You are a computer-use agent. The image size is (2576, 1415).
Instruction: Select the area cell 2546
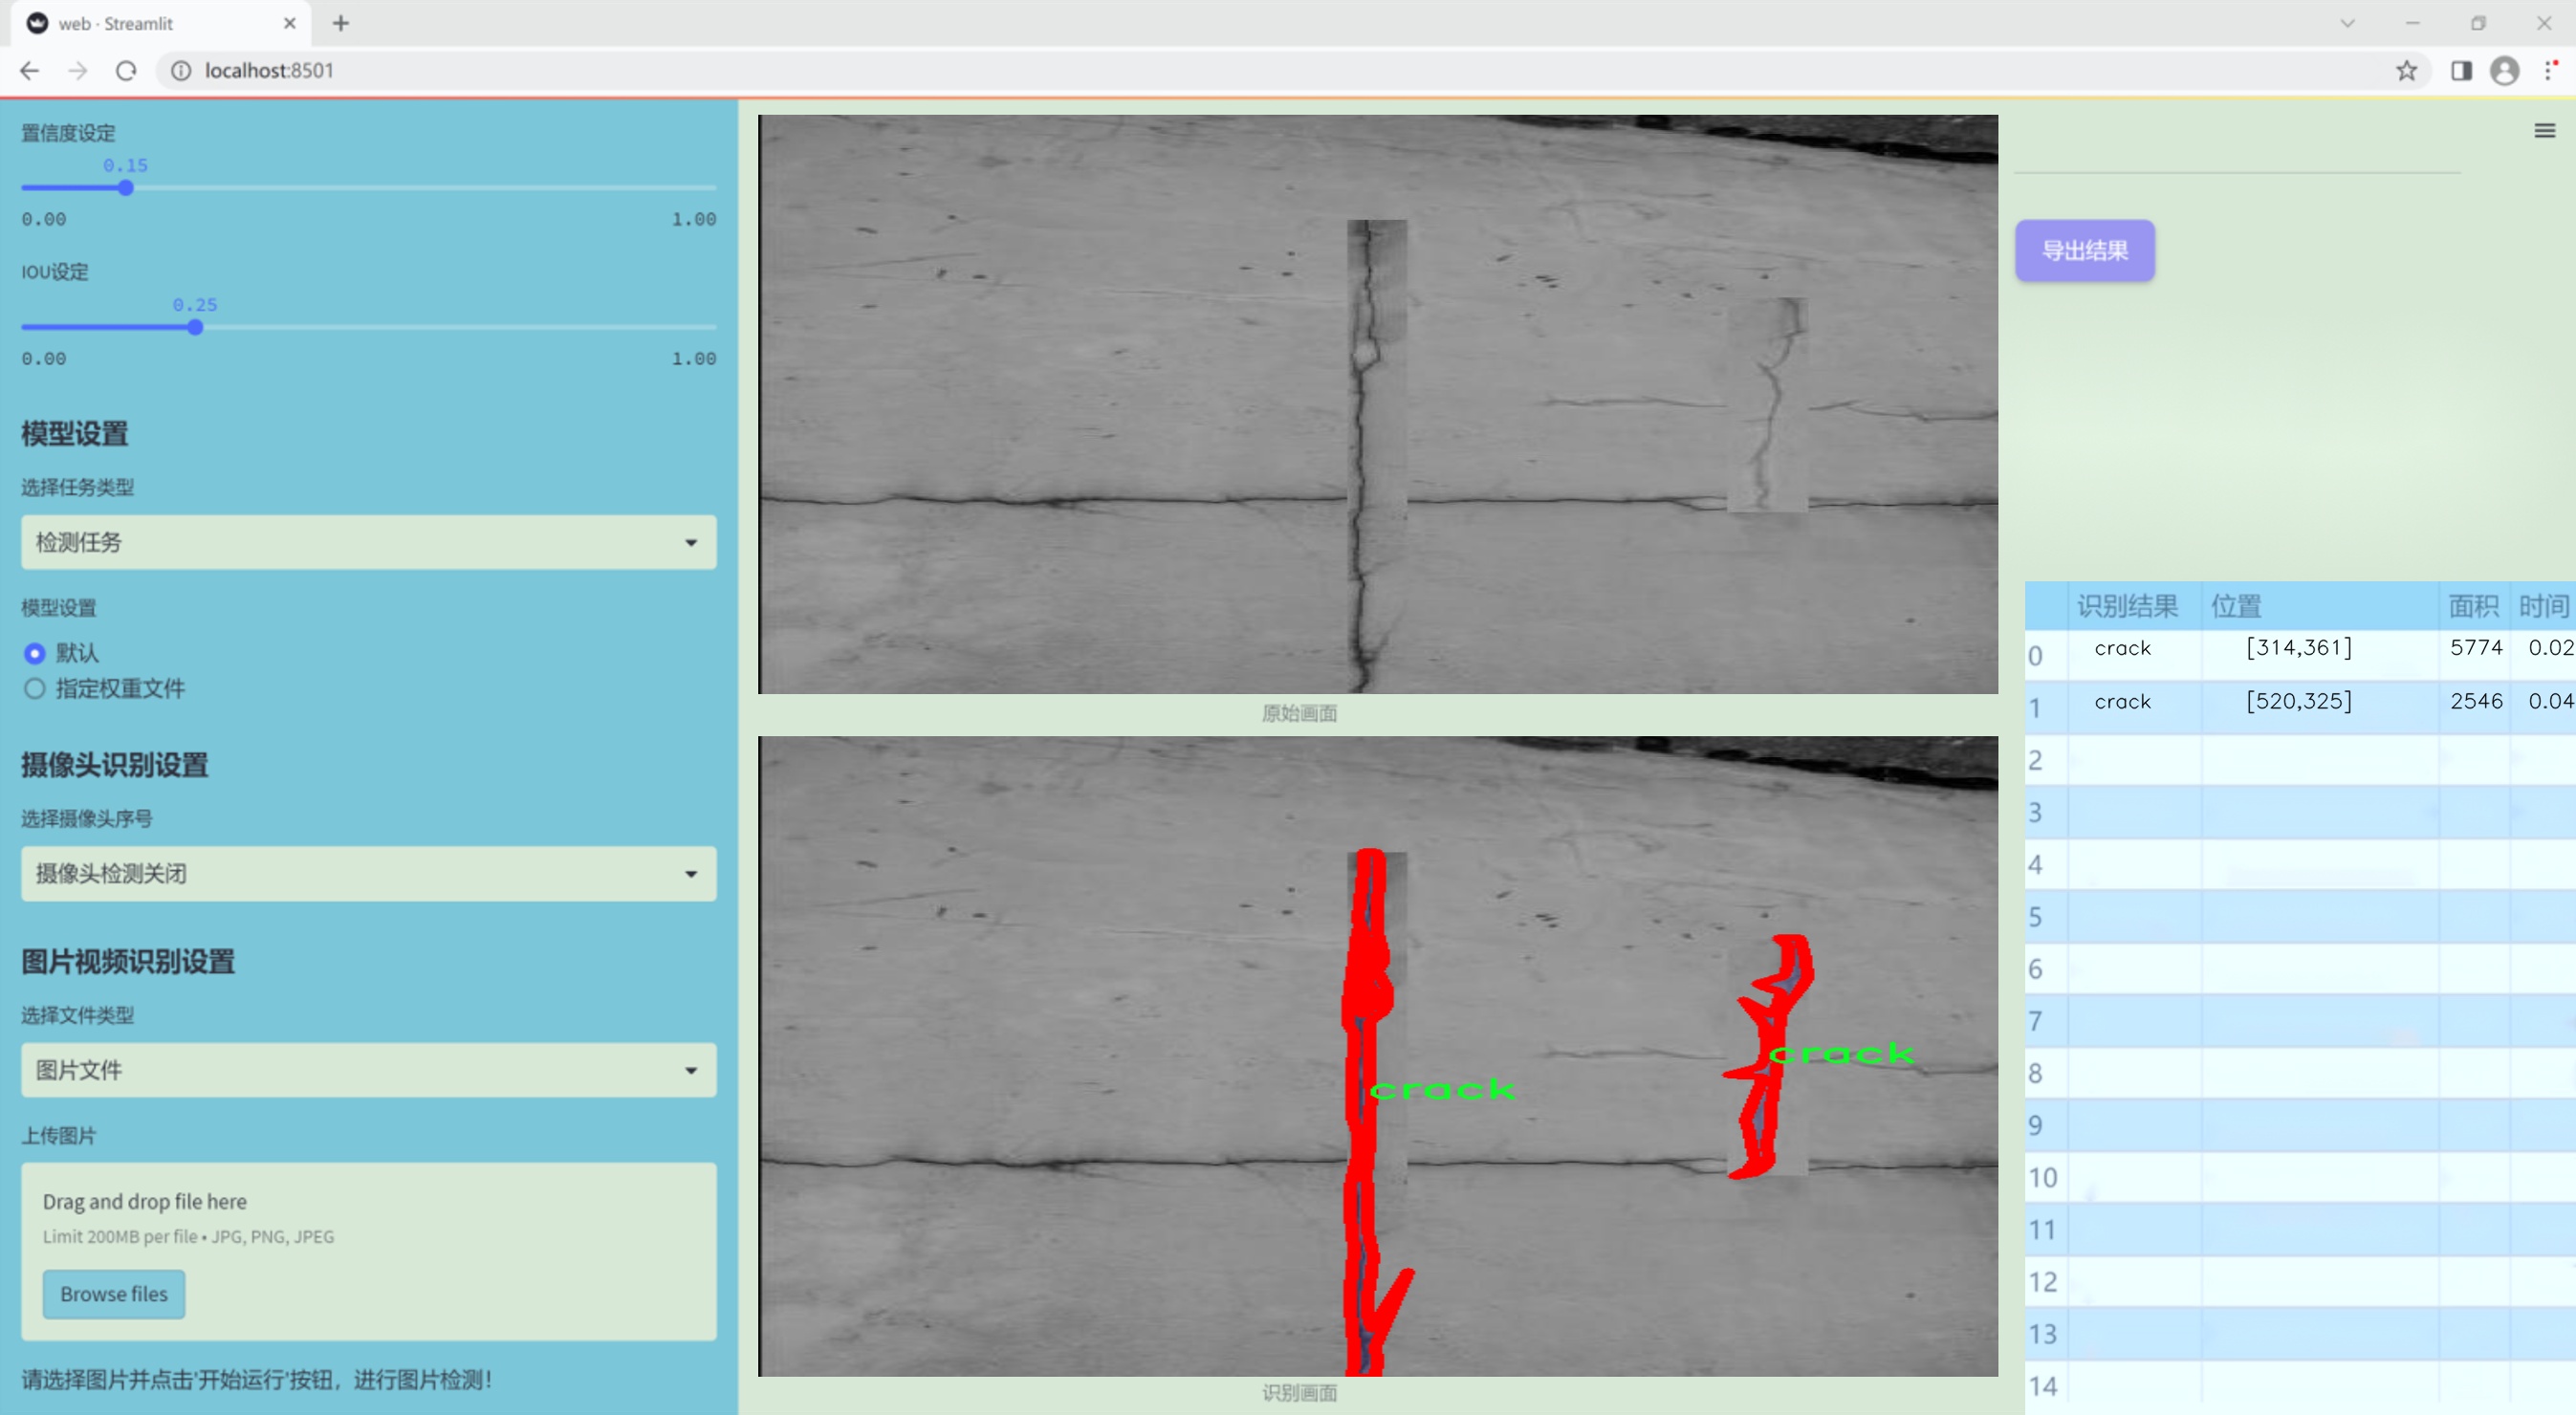click(x=2474, y=707)
